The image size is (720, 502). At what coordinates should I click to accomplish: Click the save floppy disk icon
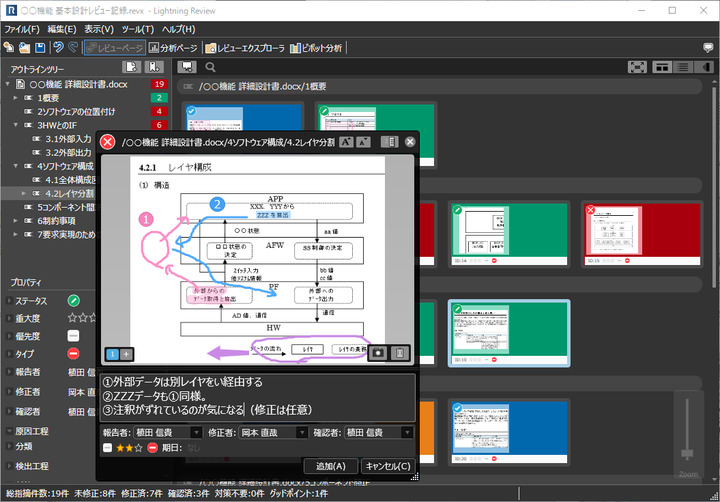[x=39, y=47]
